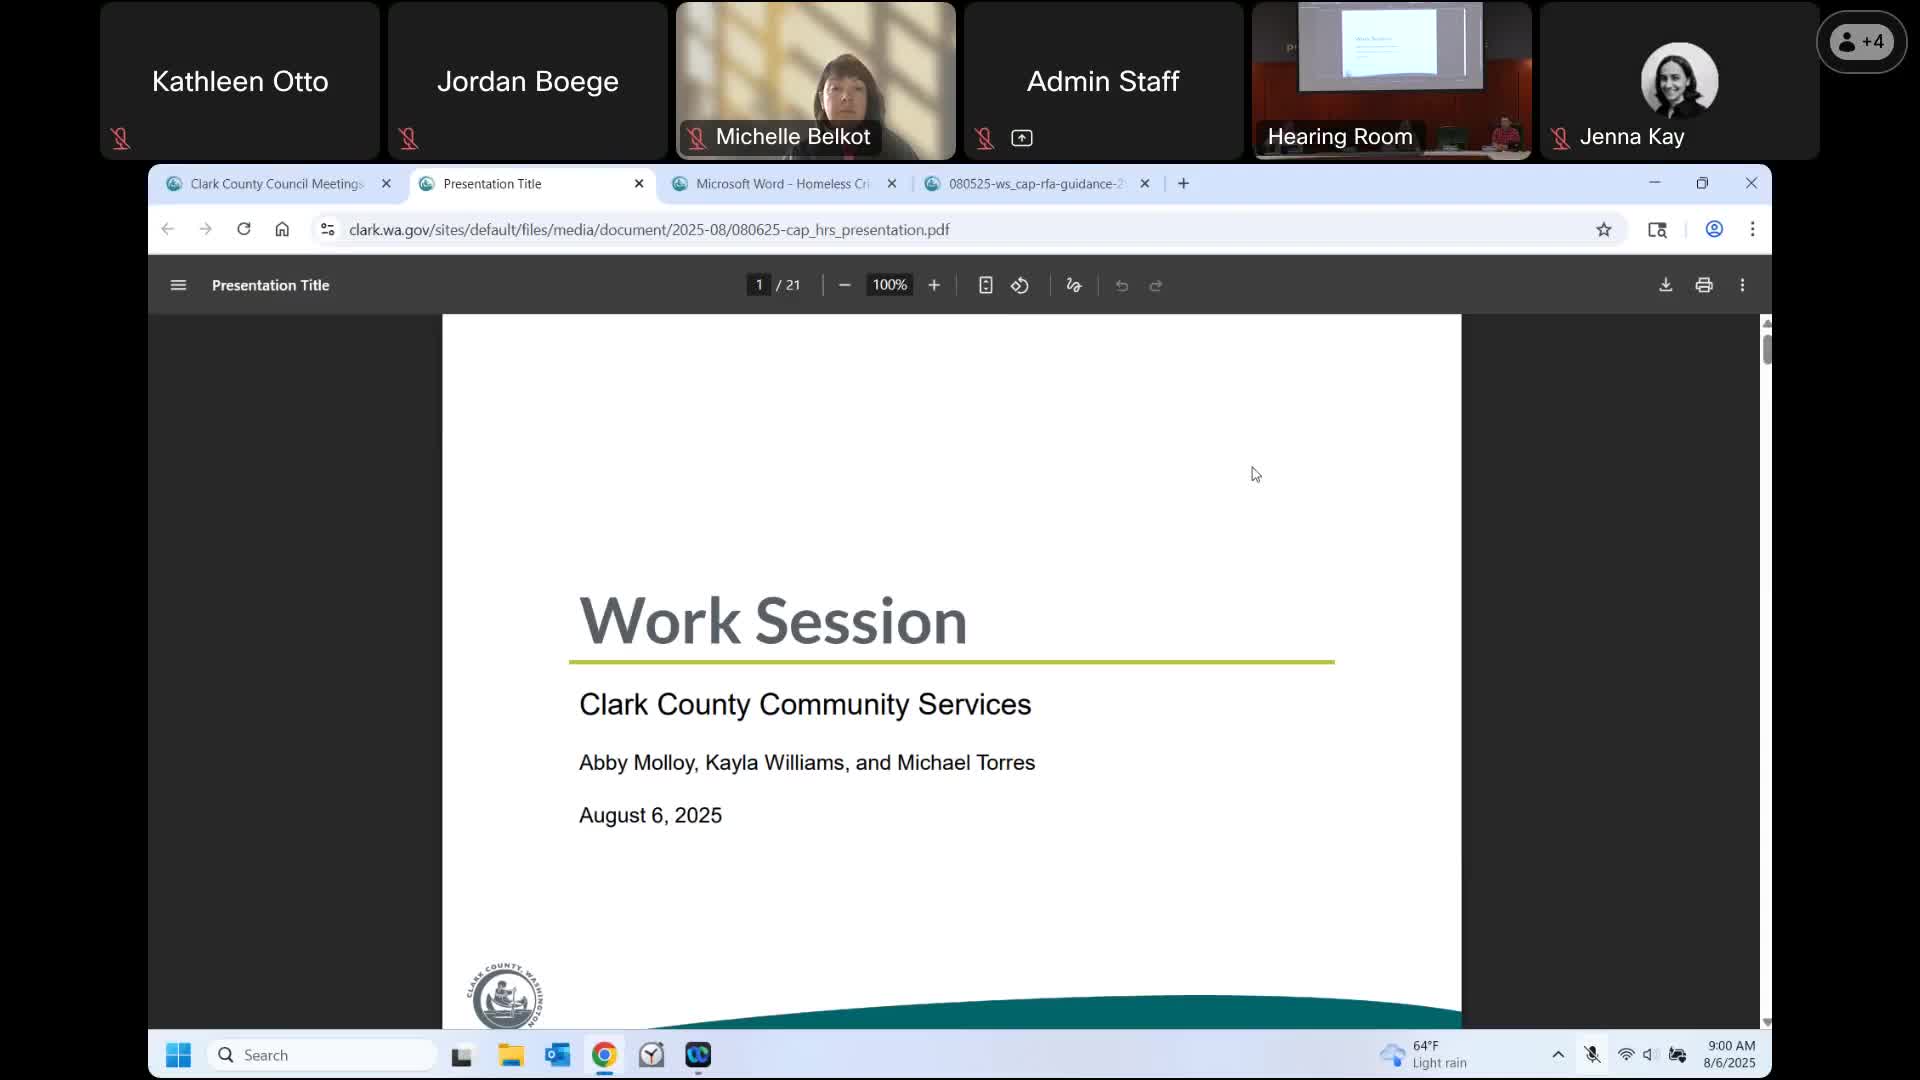
Task: Switch to Clark County Council Meetings tab
Action: pyautogui.click(x=276, y=184)
